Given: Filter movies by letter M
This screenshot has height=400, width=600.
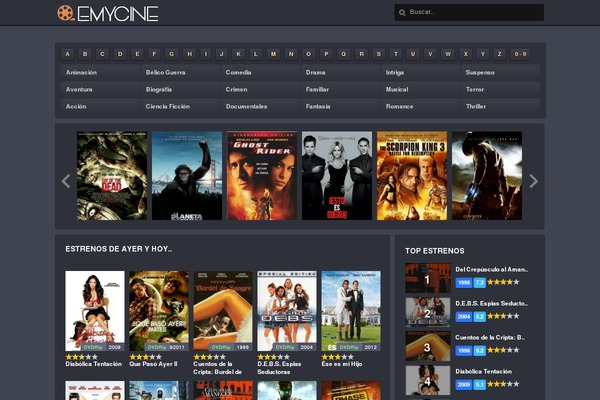Looking at the screenshot, I should (x=273, y=54).
